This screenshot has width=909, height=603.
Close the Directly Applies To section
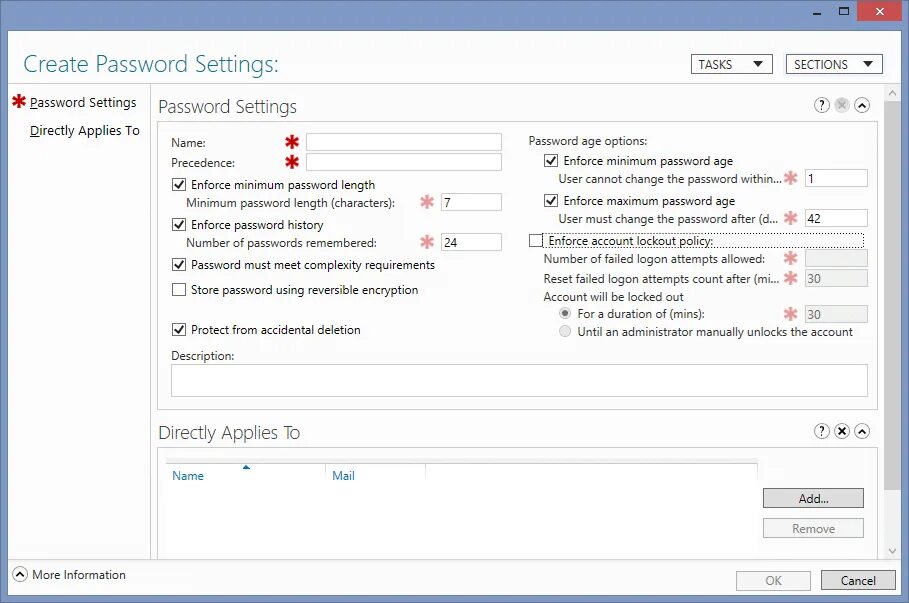coord(842,431)
